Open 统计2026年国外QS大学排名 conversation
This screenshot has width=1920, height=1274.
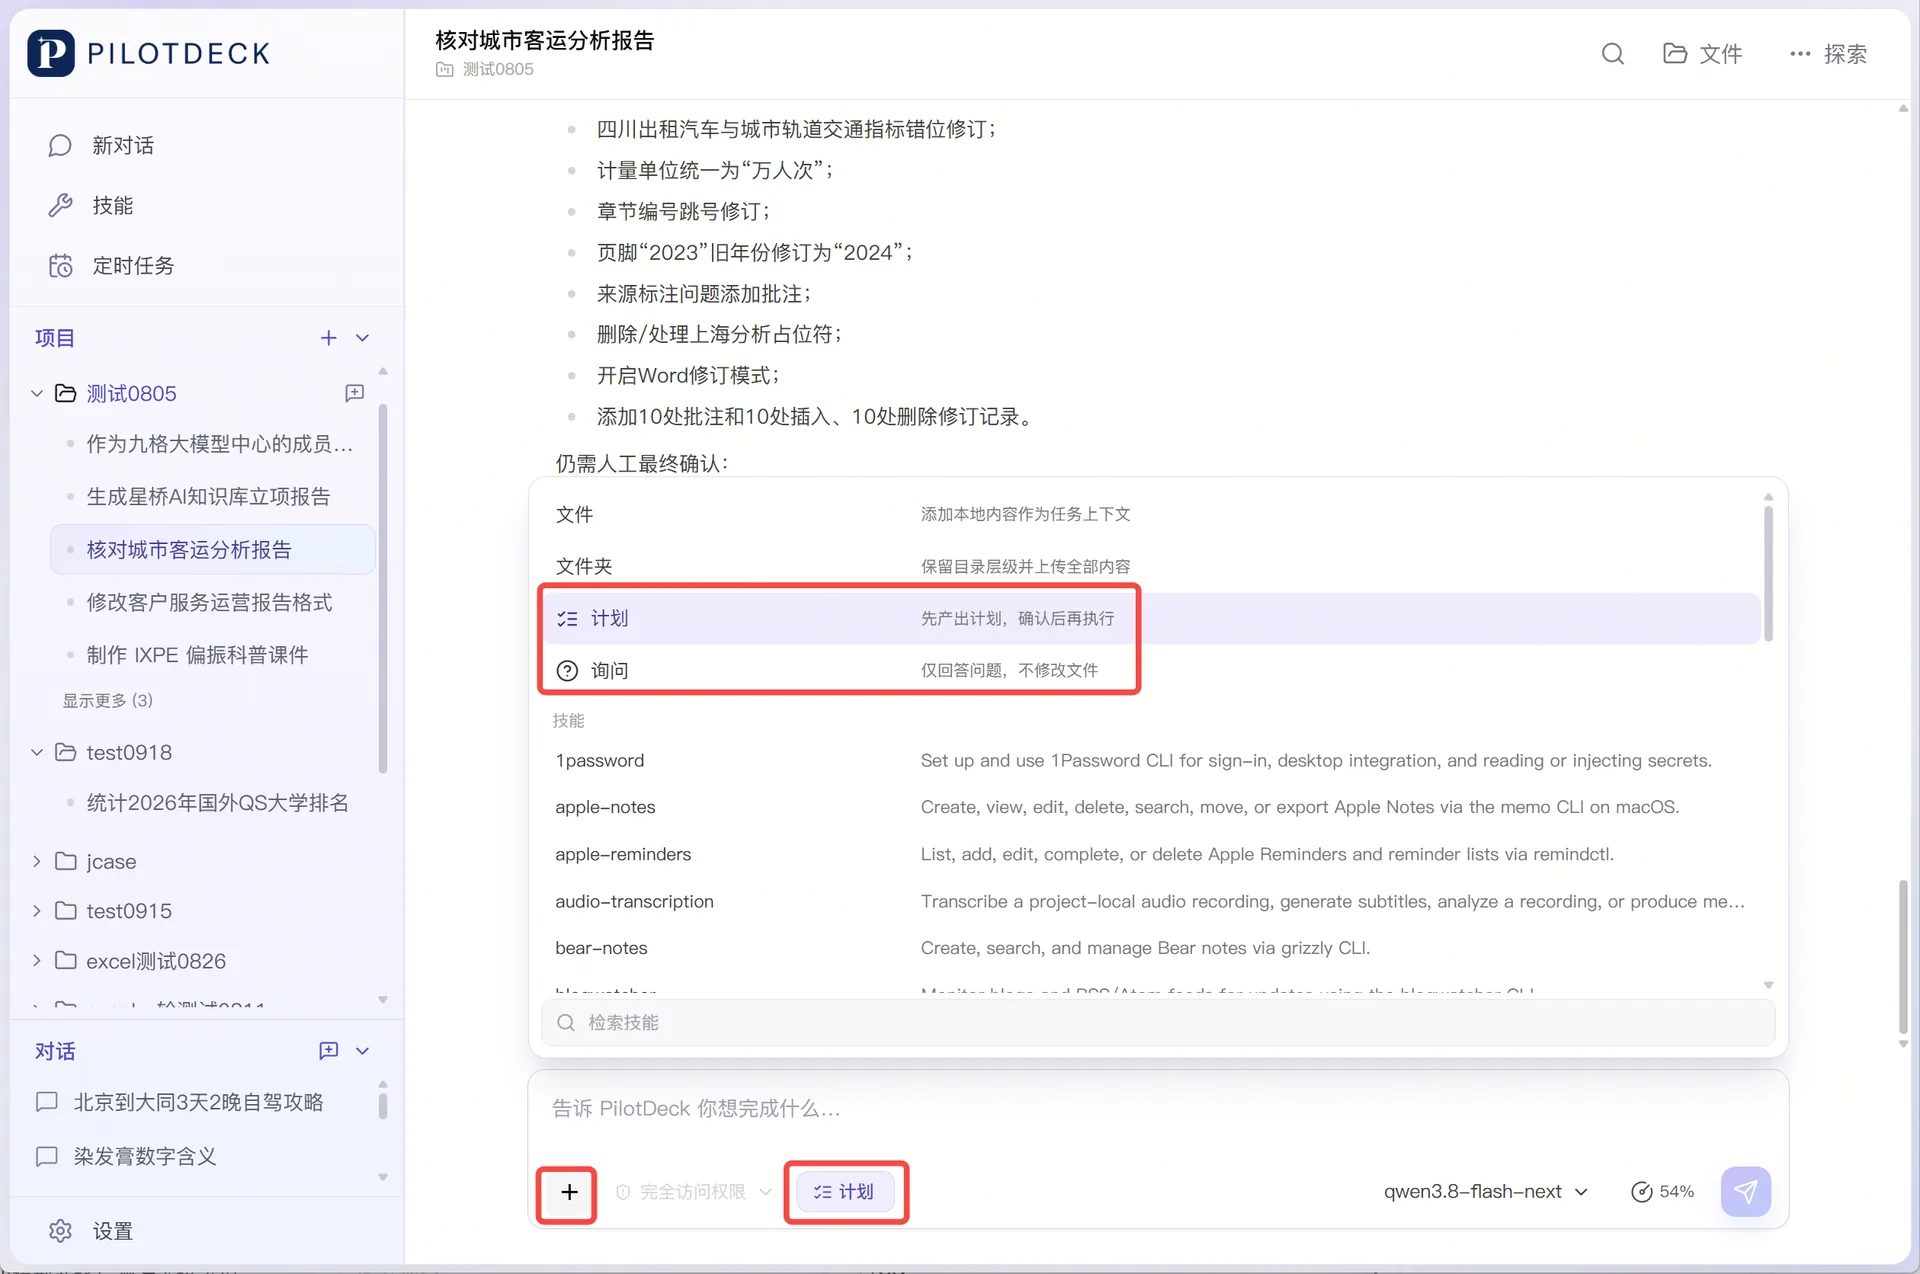pos(217,802)
